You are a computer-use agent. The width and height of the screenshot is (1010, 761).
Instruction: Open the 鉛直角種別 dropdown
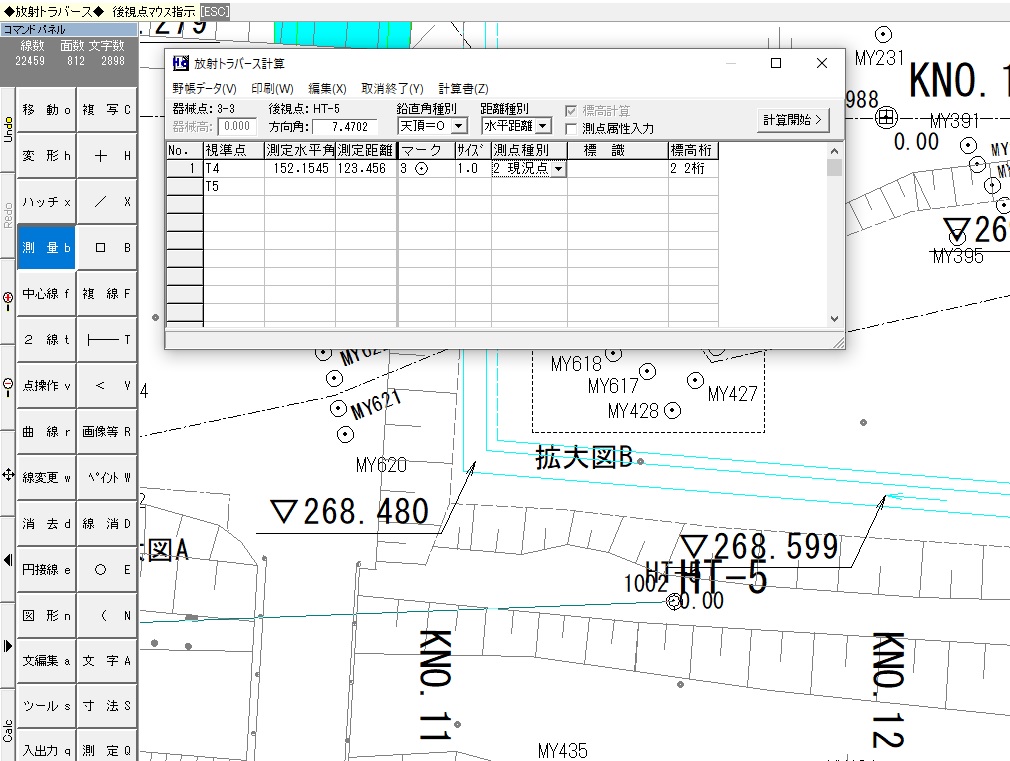pyautogui.click(x=458, y=126)
